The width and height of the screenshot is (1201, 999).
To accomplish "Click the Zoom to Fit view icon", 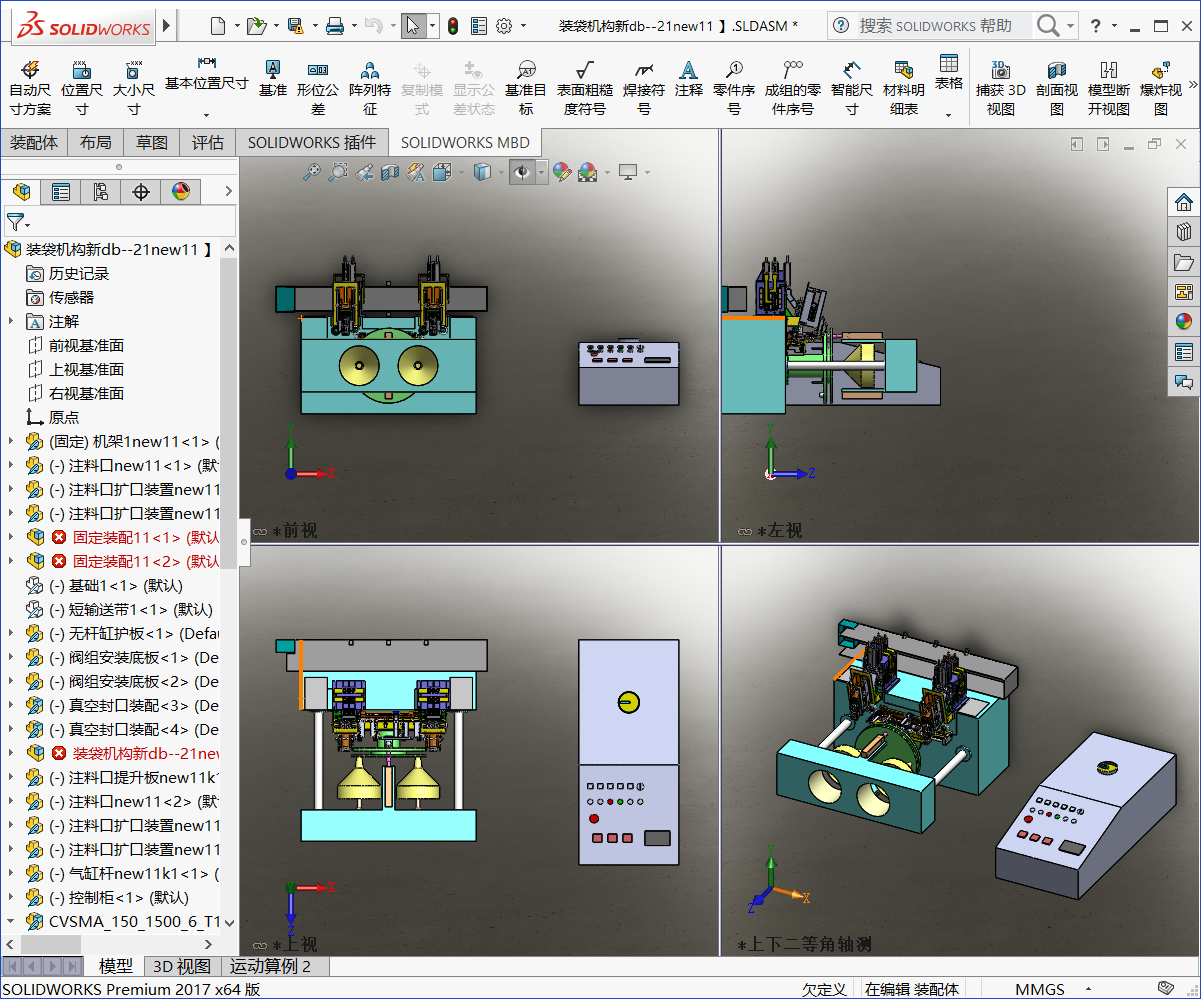I will click(x=313, y=172).
